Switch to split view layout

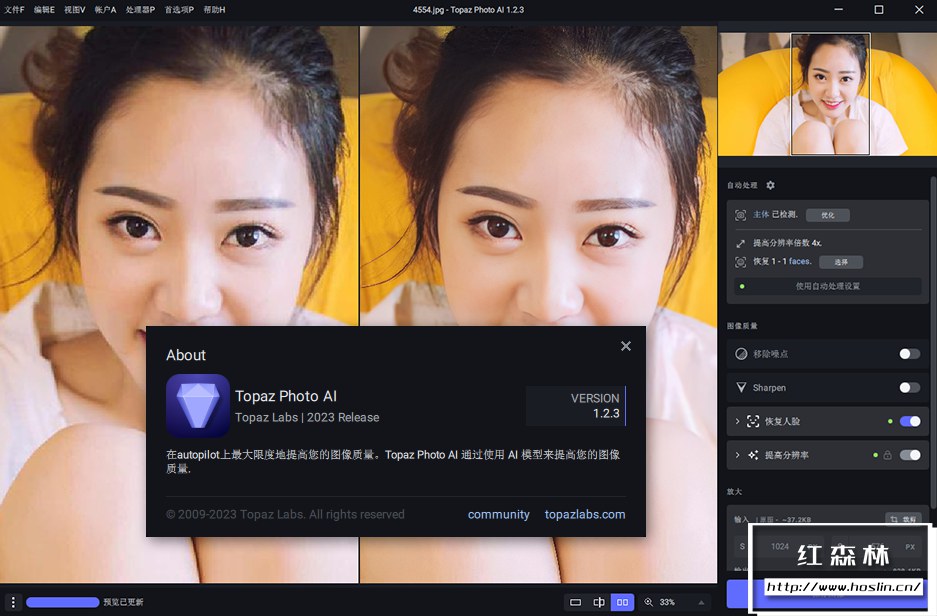(x=599, y=602)
